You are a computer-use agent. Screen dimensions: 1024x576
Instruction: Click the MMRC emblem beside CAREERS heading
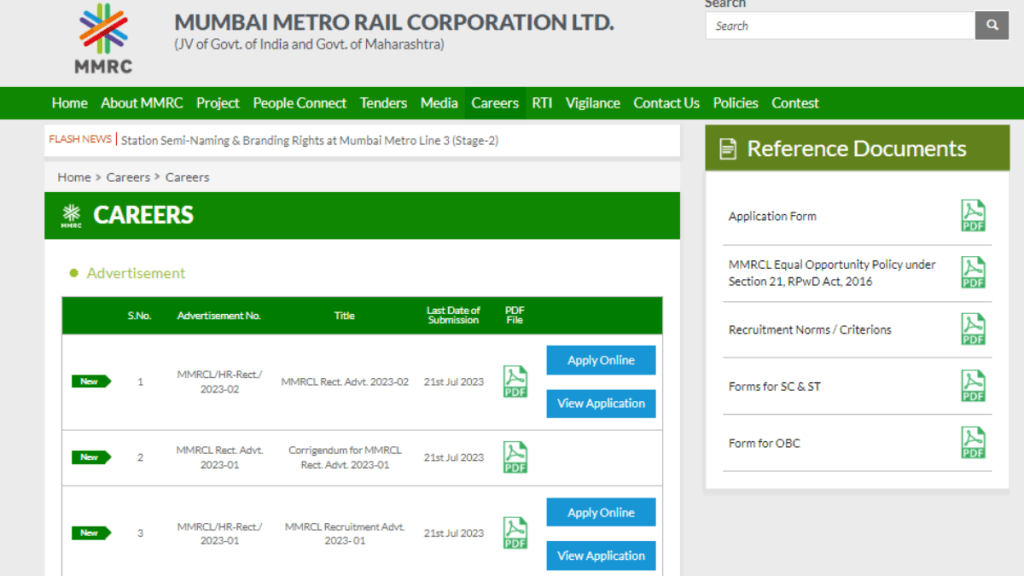(71, 216)
